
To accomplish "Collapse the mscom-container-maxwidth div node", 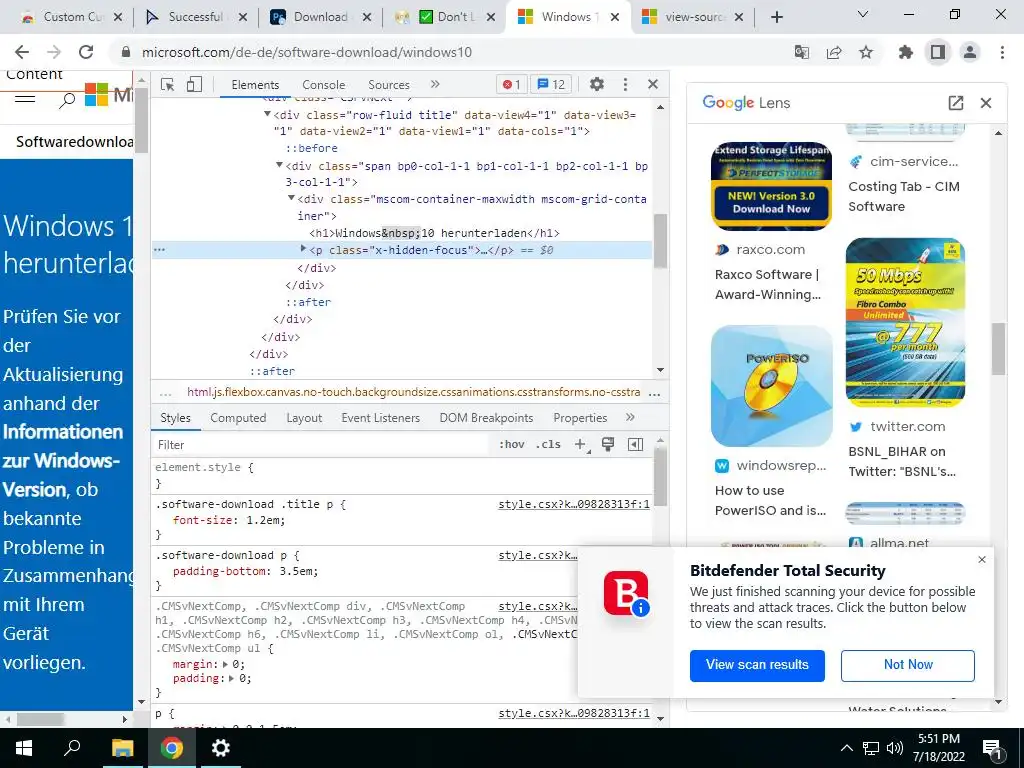I will (291, 198).
